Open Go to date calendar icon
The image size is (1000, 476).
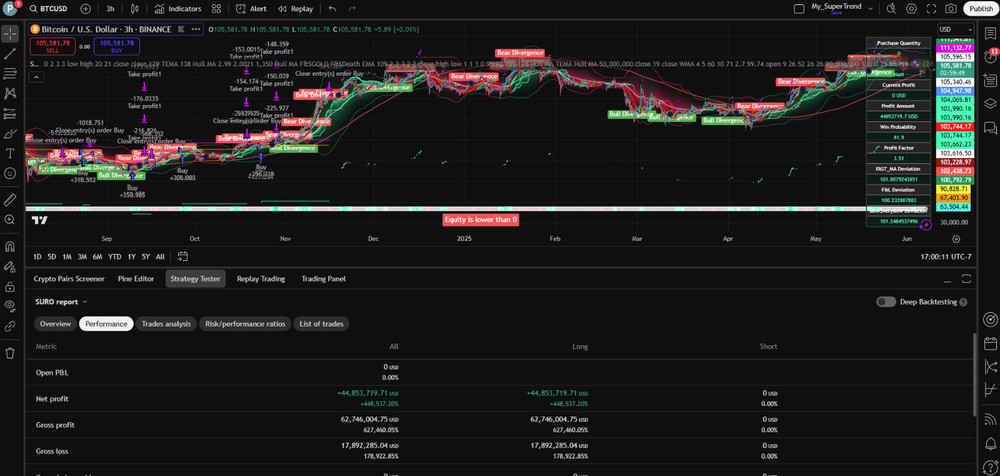click(x=183, y=257)
